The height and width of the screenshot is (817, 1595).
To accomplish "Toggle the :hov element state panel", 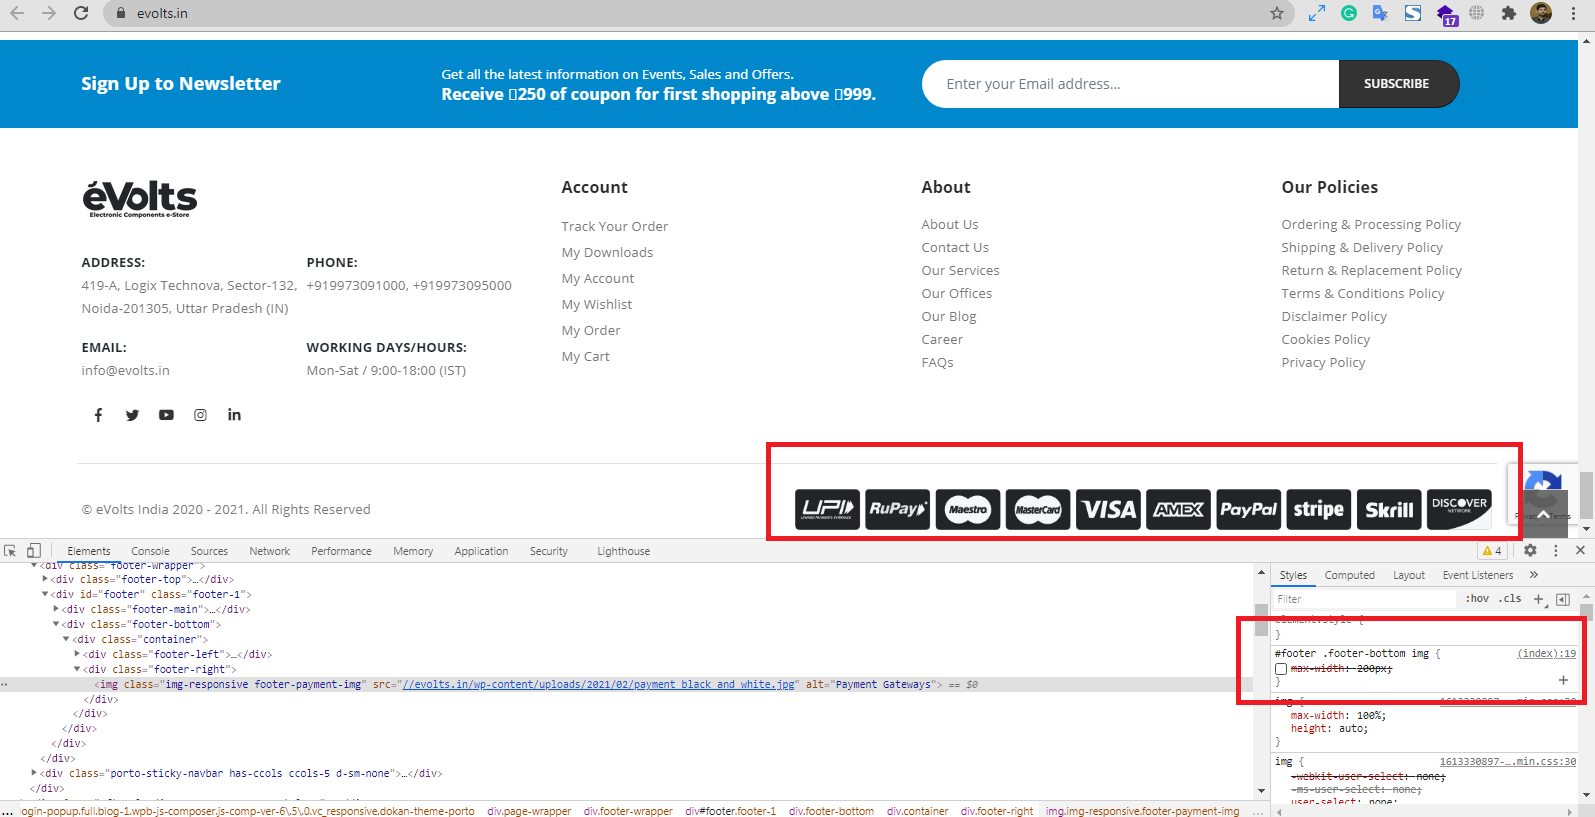I will [x=1477, y=599].
